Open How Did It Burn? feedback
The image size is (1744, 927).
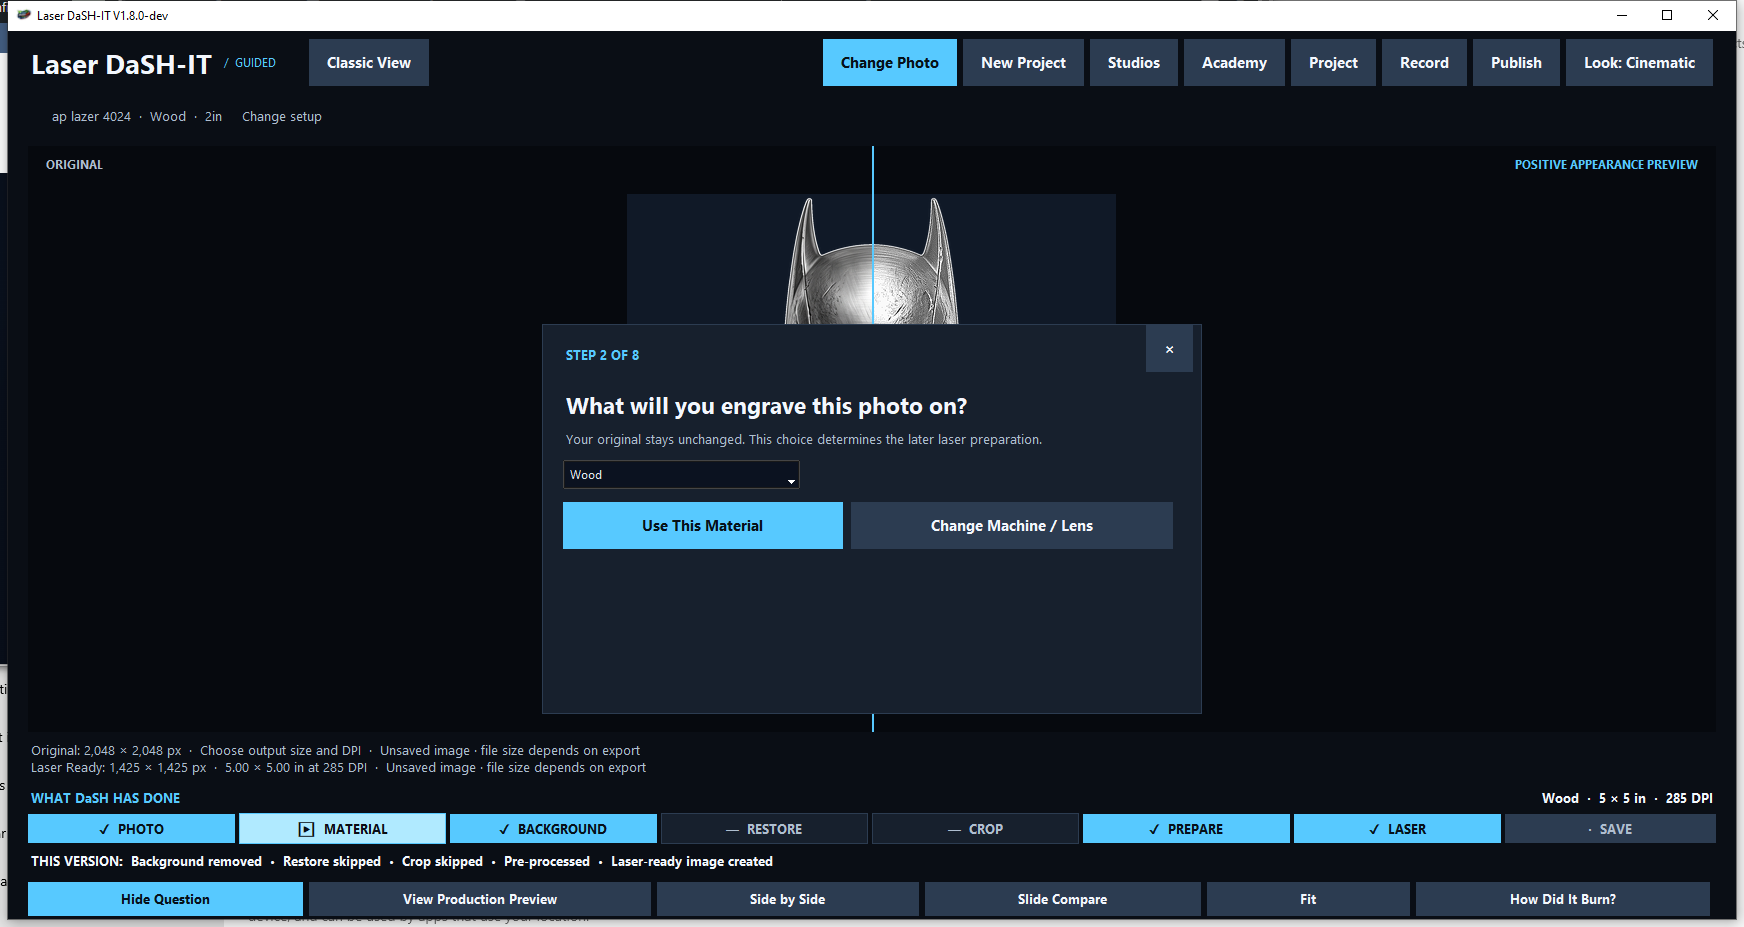1562,898
